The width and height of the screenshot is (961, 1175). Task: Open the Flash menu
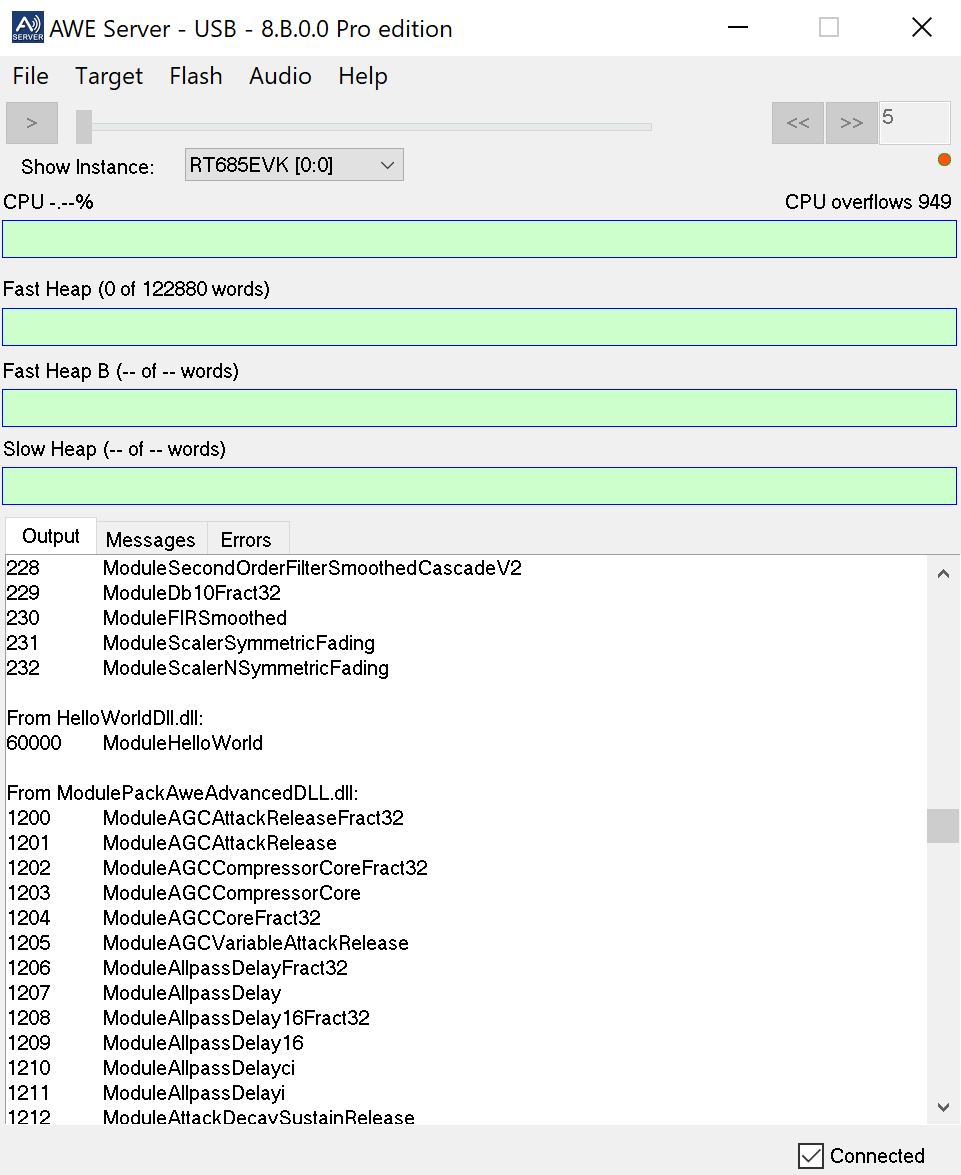click(x=196, y=76)
